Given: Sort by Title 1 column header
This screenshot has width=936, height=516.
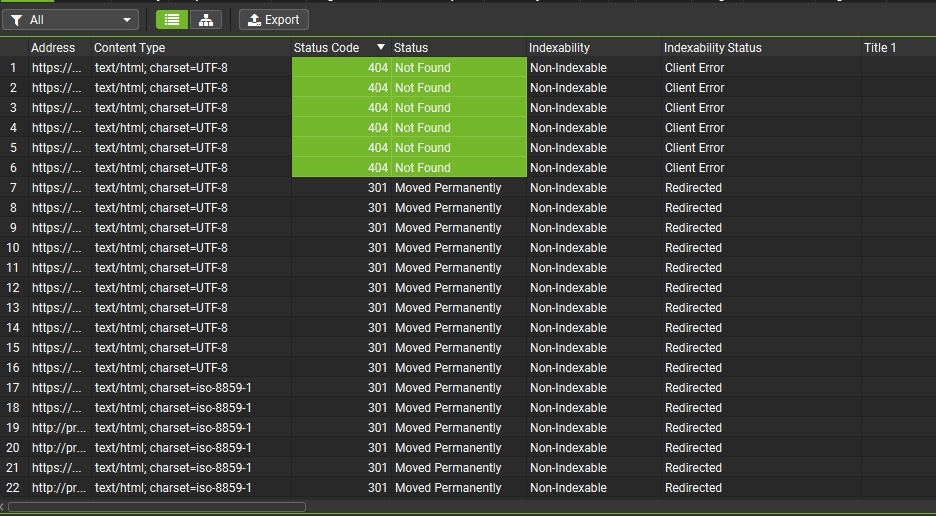Looking at the screenshot, I should pyautogui.click(x=880, y=48).
